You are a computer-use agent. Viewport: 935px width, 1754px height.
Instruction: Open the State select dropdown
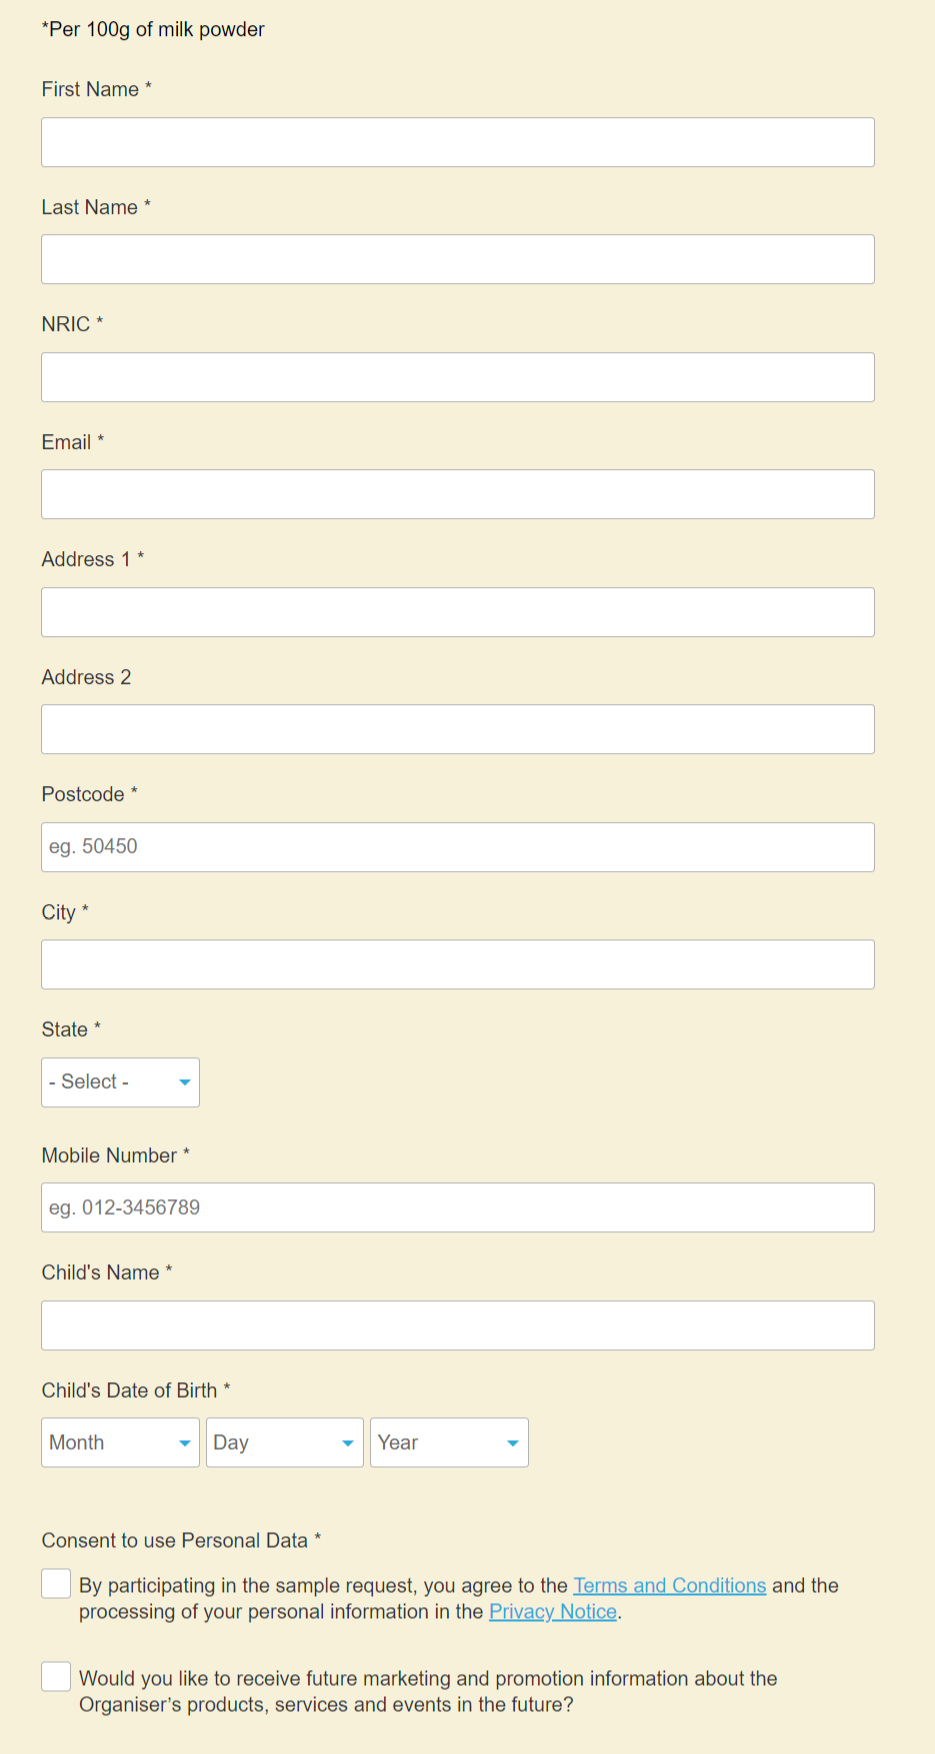[120, 1082]
